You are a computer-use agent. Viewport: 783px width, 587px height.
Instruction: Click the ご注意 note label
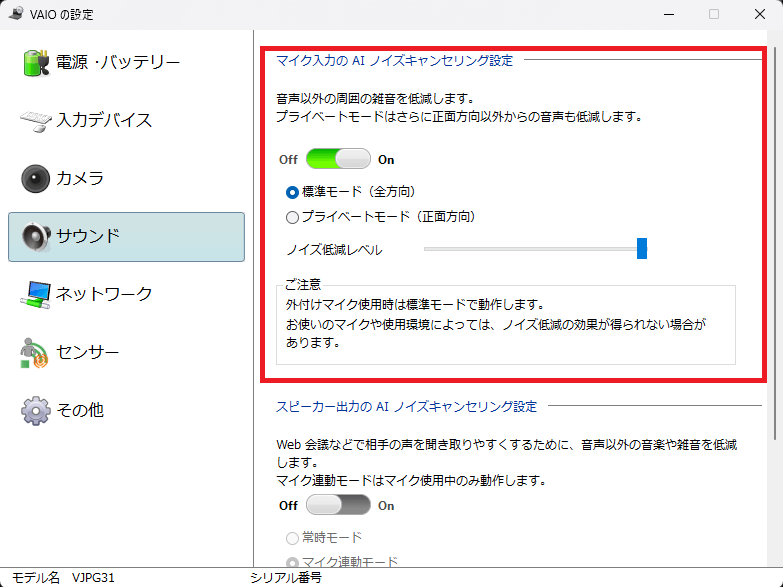click(303, 285)
